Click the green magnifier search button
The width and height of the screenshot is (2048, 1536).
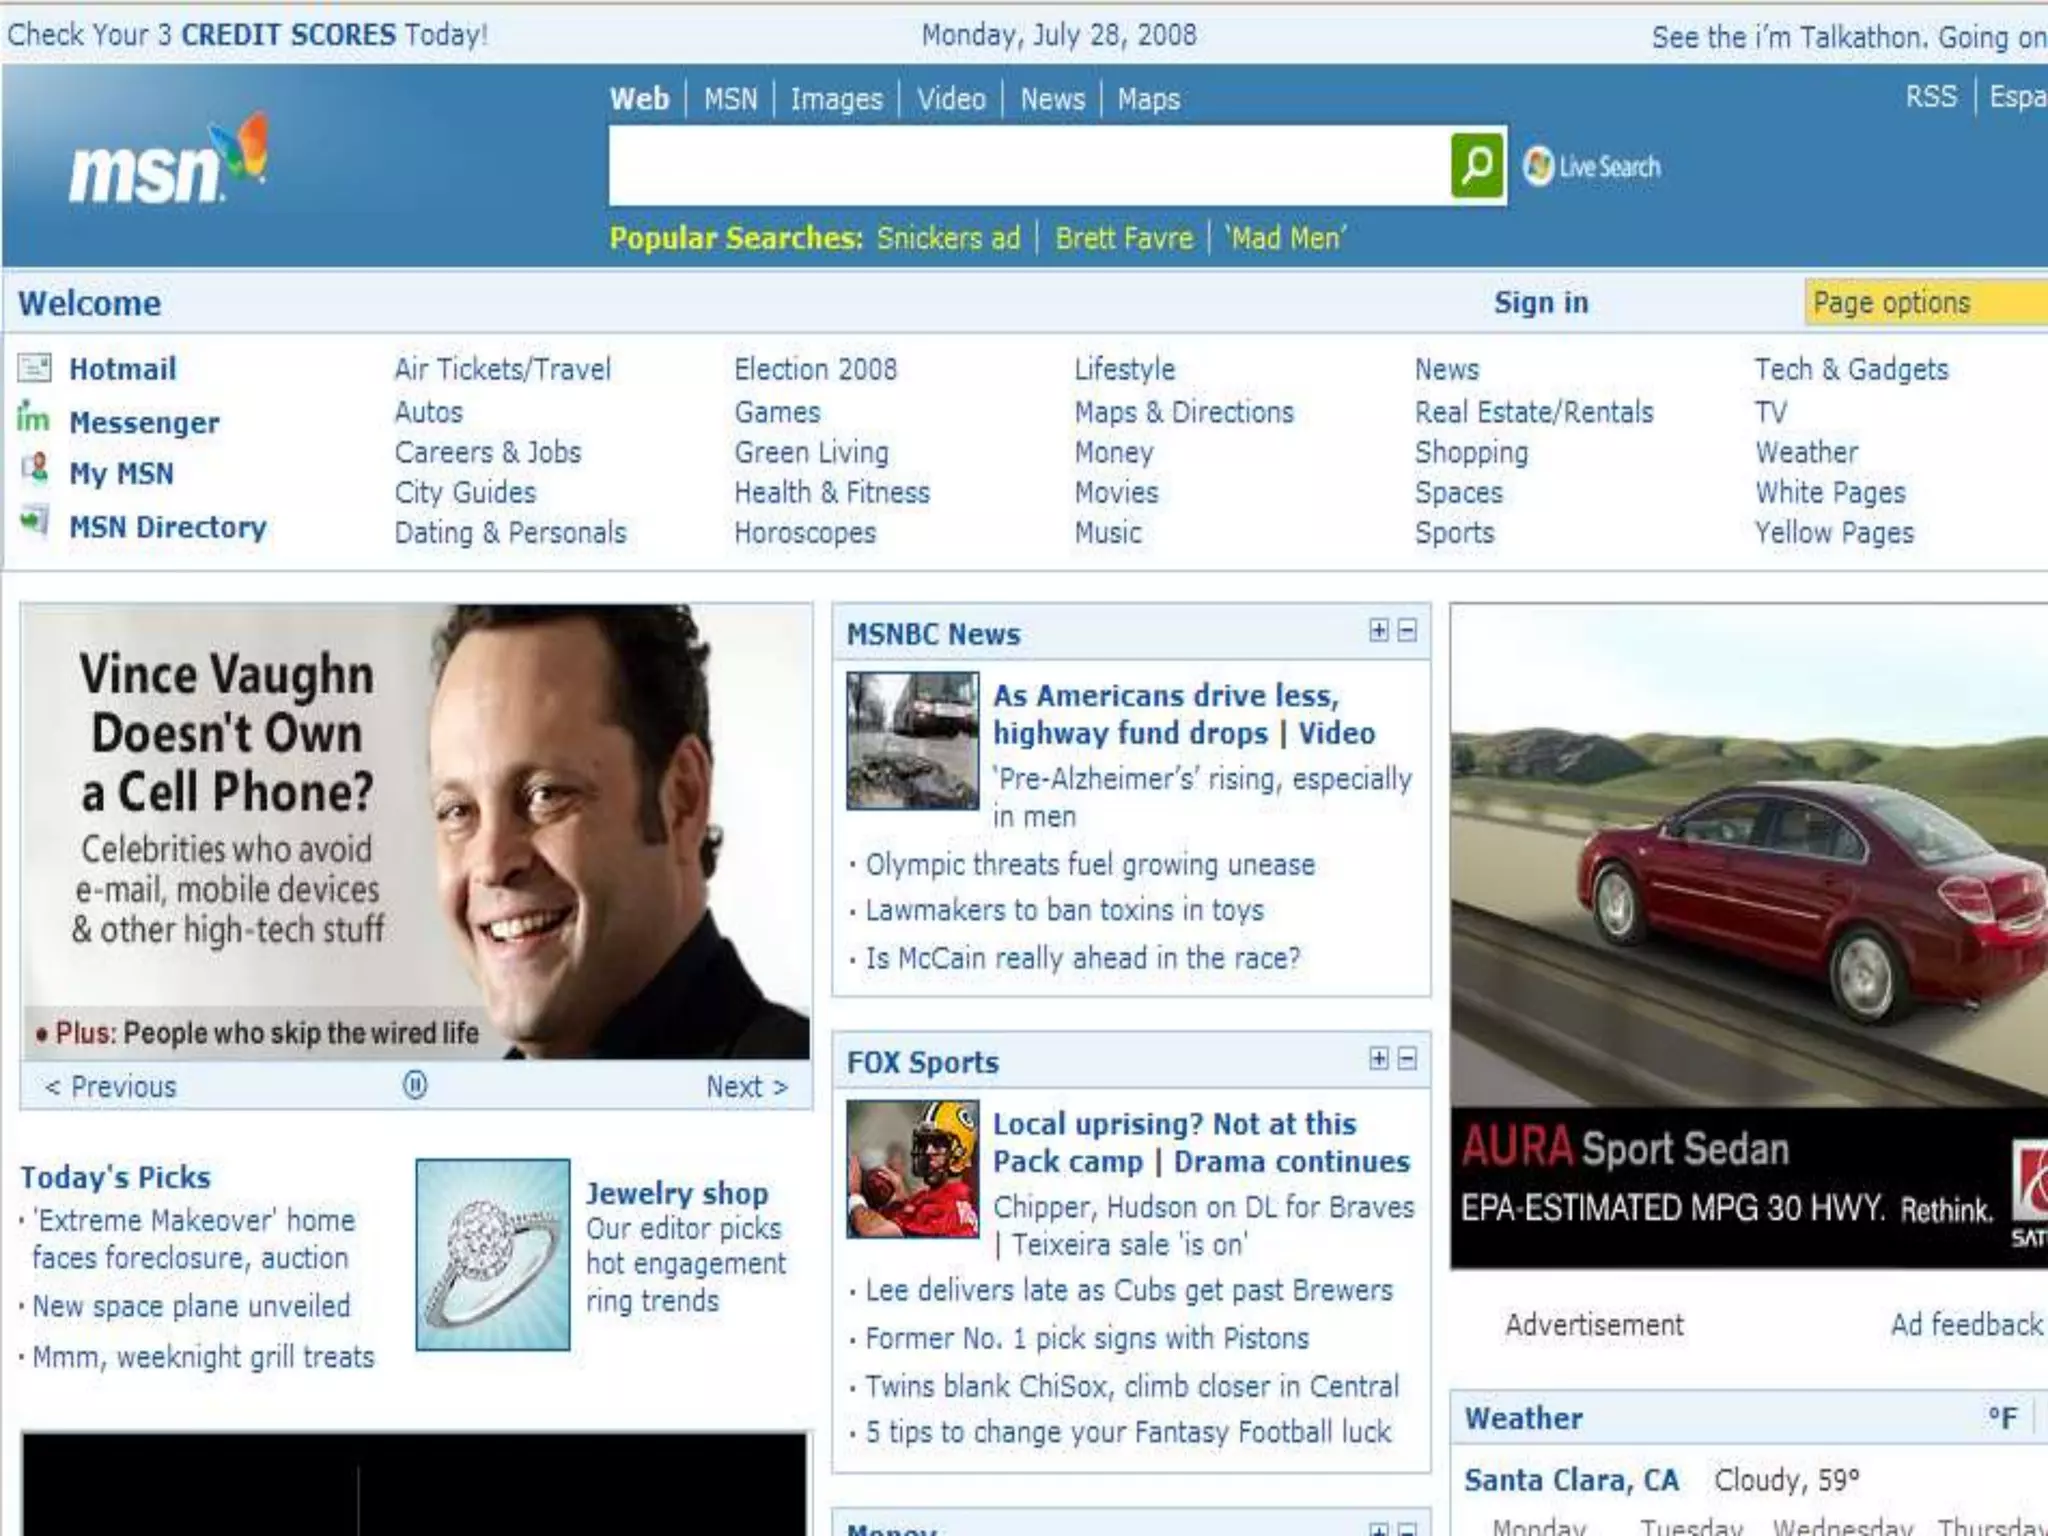coord(1477,166)
